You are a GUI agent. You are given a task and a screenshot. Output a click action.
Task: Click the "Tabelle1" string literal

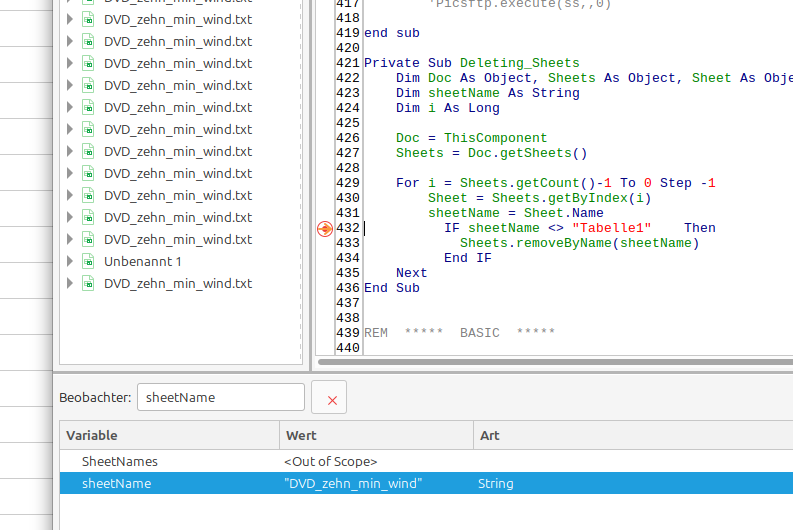tap(611, 228)
